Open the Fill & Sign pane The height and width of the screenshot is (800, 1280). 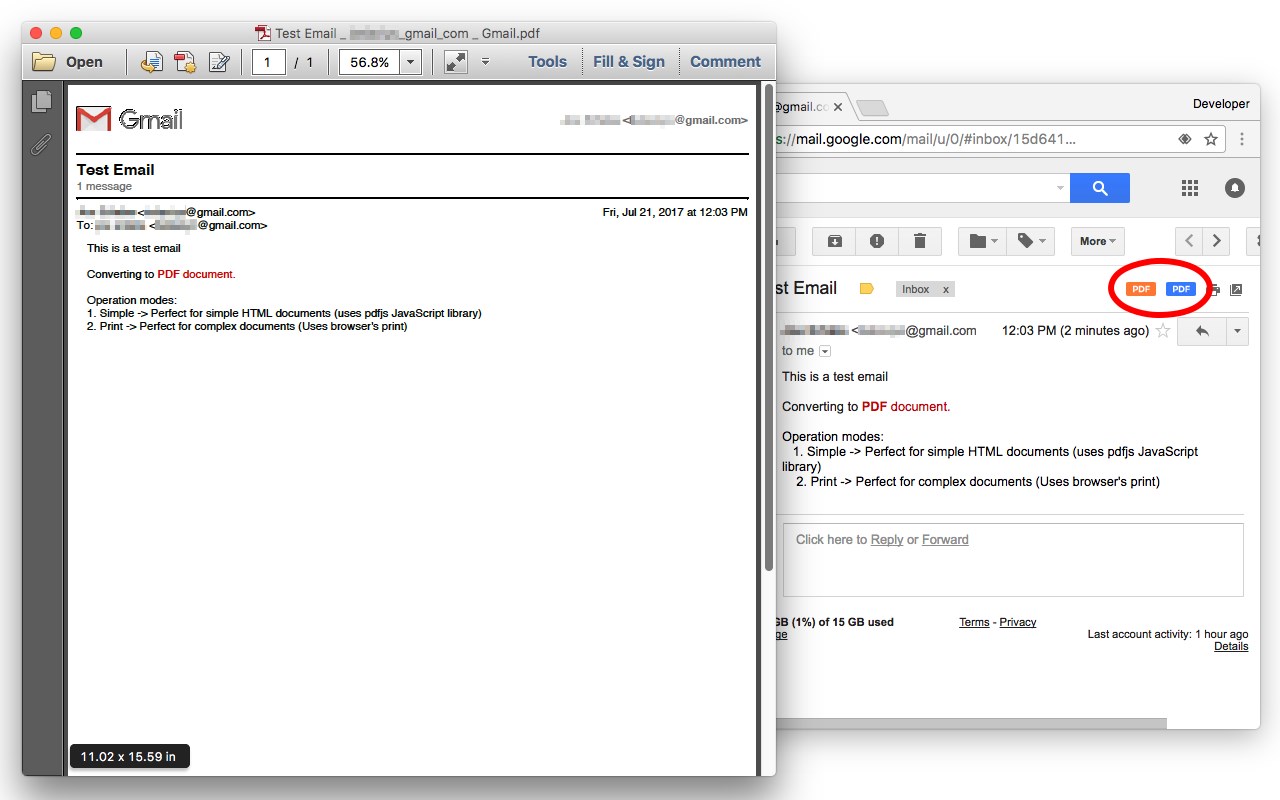point(629,62)
